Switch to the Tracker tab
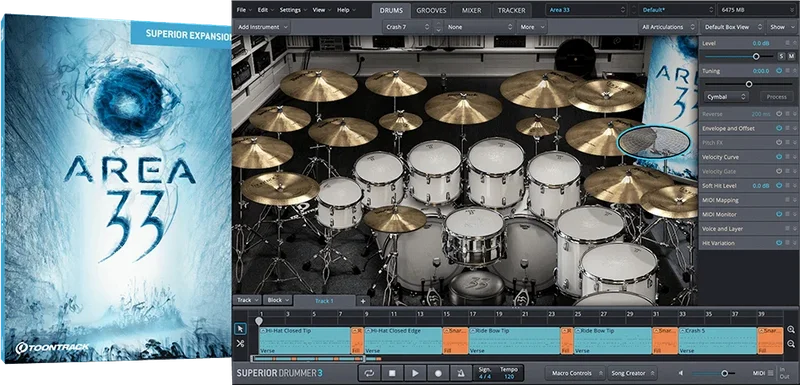Screen dimensions: 800x385 click(512, 10)
